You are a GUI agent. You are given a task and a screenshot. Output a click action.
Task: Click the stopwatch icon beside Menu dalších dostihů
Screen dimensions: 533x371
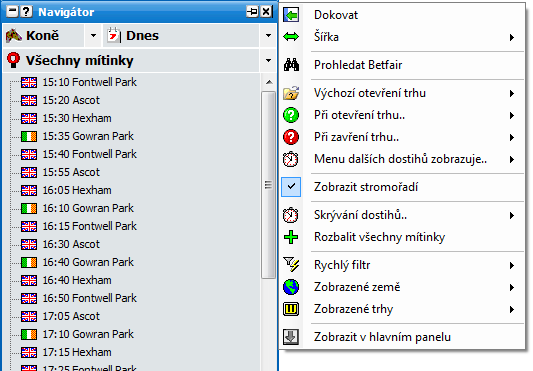[x=291, y=159]
